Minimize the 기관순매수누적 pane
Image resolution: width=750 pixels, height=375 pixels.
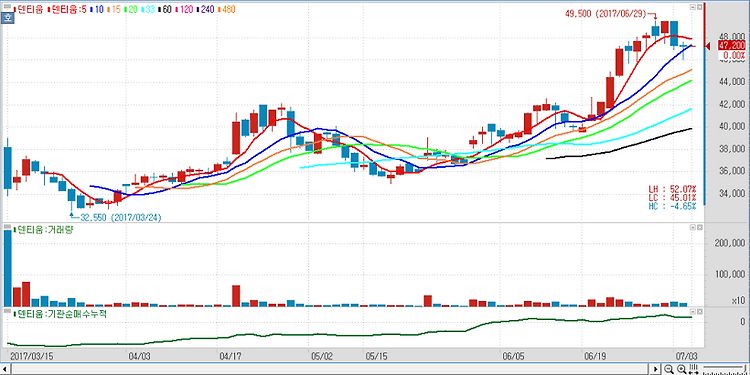[x=693, y=312]
